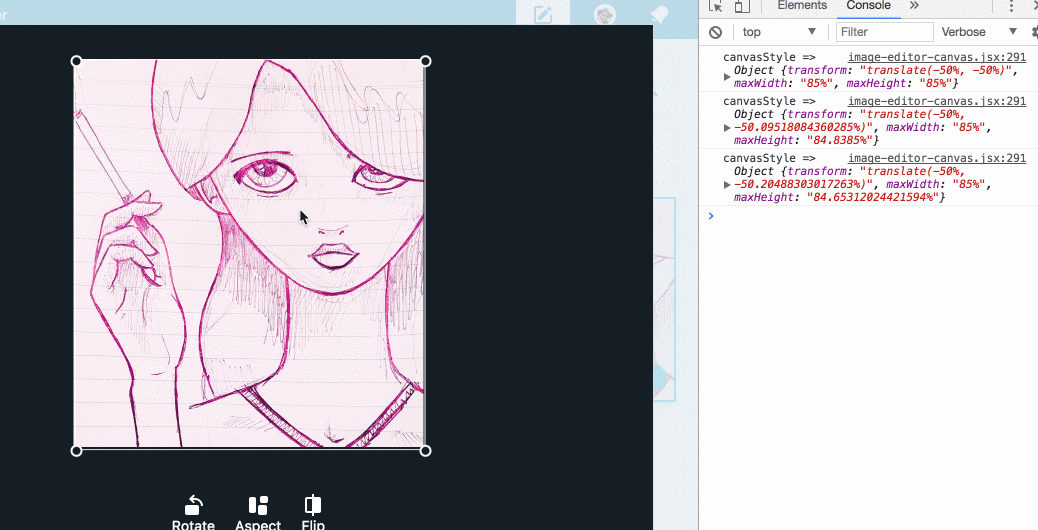Switch to the Console tab
Screen dimensions: 1038x530
click(869, 6)
